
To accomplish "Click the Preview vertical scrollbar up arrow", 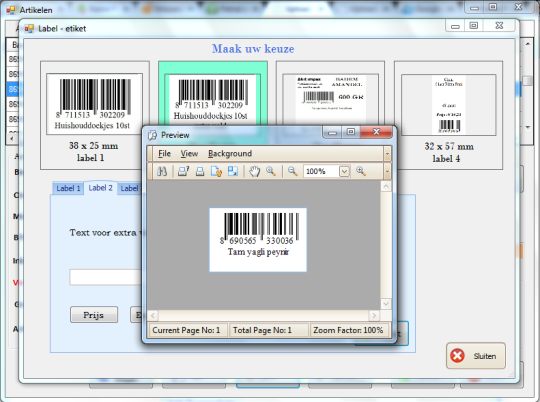I will 386,186.
